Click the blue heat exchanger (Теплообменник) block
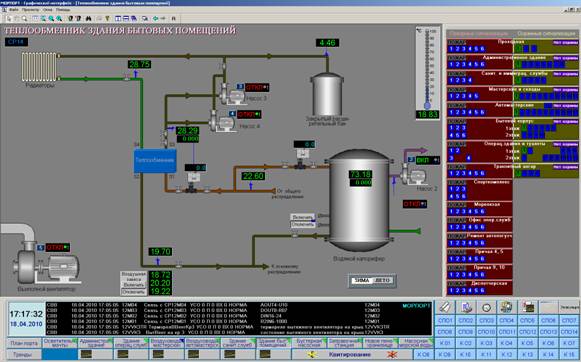581x362 pixels. click(x=155, y=160)
